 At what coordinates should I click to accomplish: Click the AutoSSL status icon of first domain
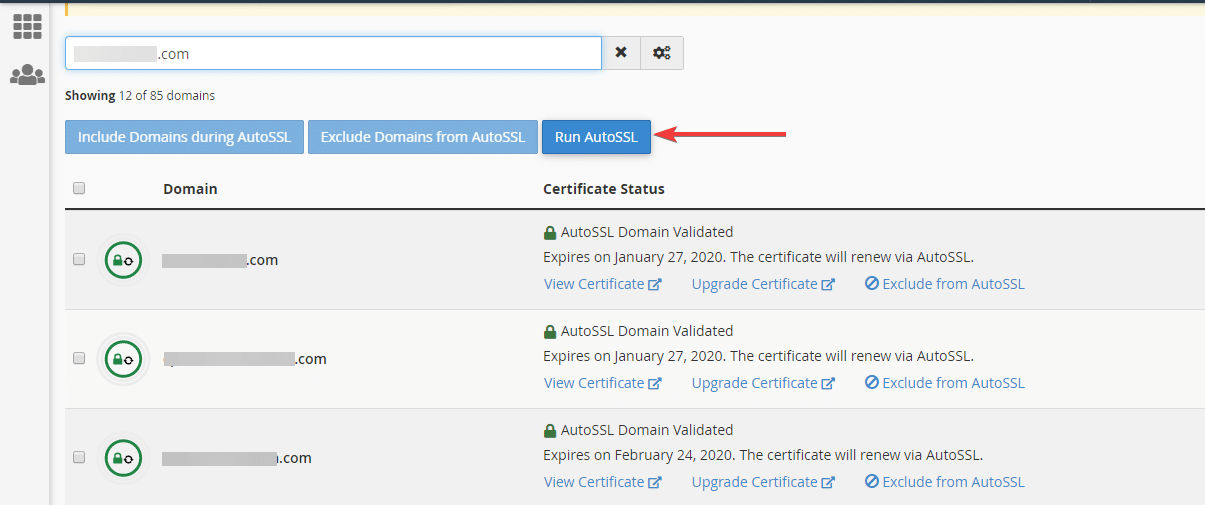(x=124, y=260)
